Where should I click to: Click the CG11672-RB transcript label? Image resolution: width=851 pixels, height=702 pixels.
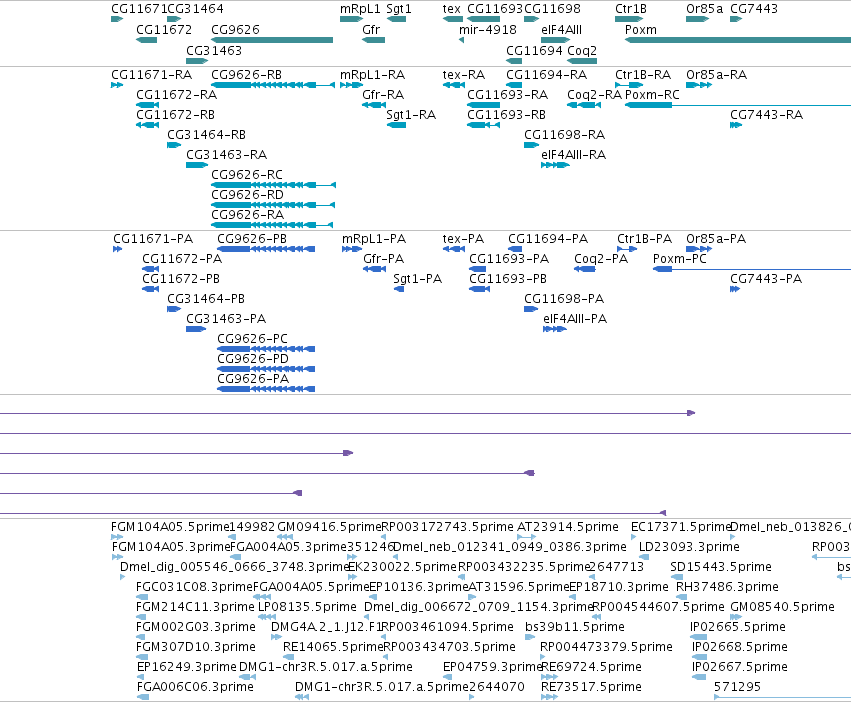(x=175, y=115)
